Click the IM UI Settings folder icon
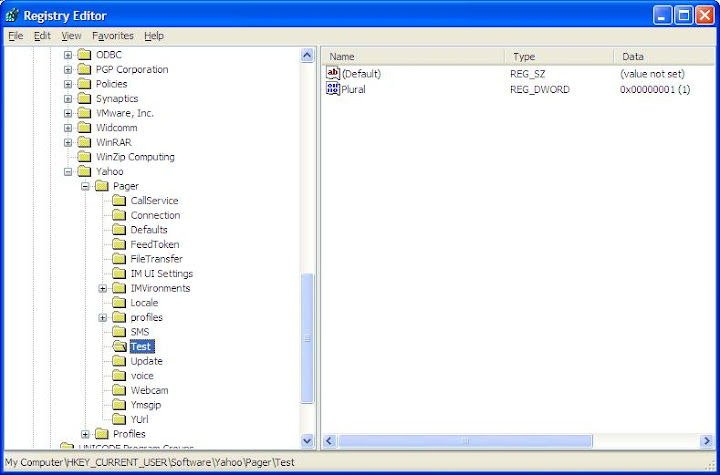 tap(119, 273)
